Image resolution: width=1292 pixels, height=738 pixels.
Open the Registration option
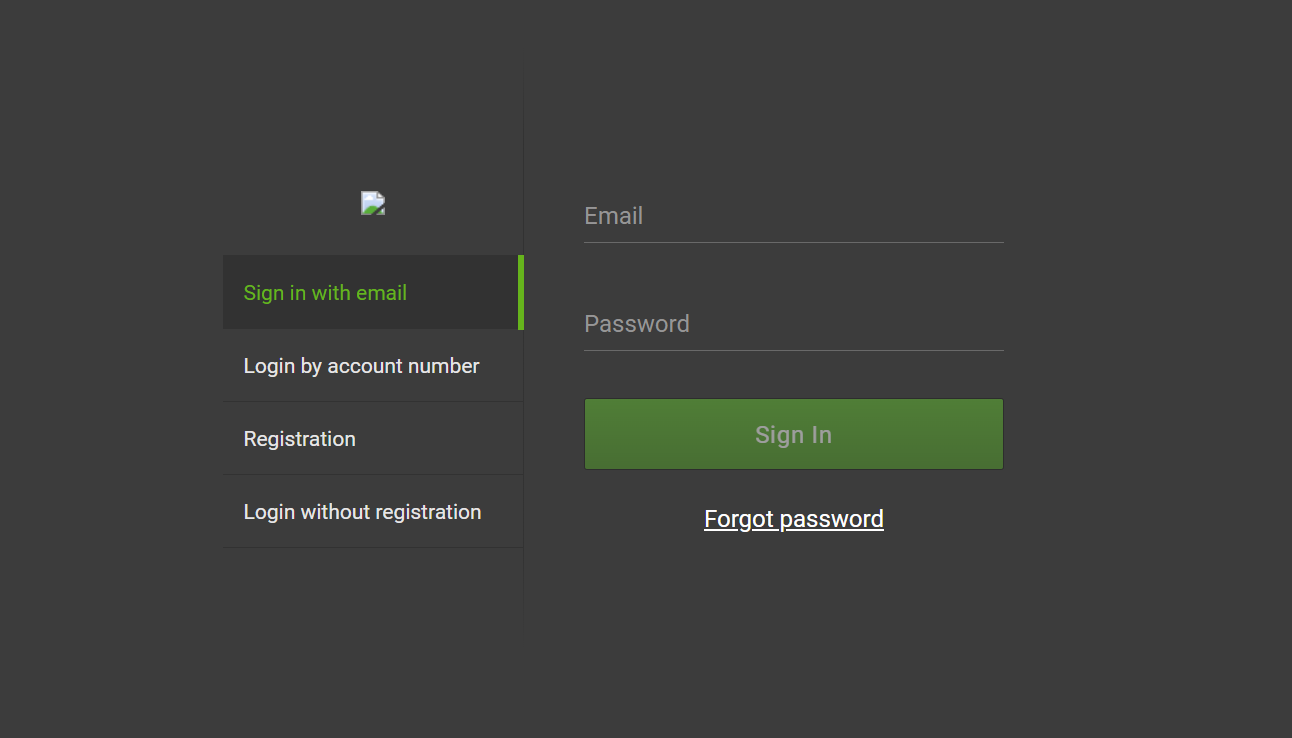click(x=299, y=439)
